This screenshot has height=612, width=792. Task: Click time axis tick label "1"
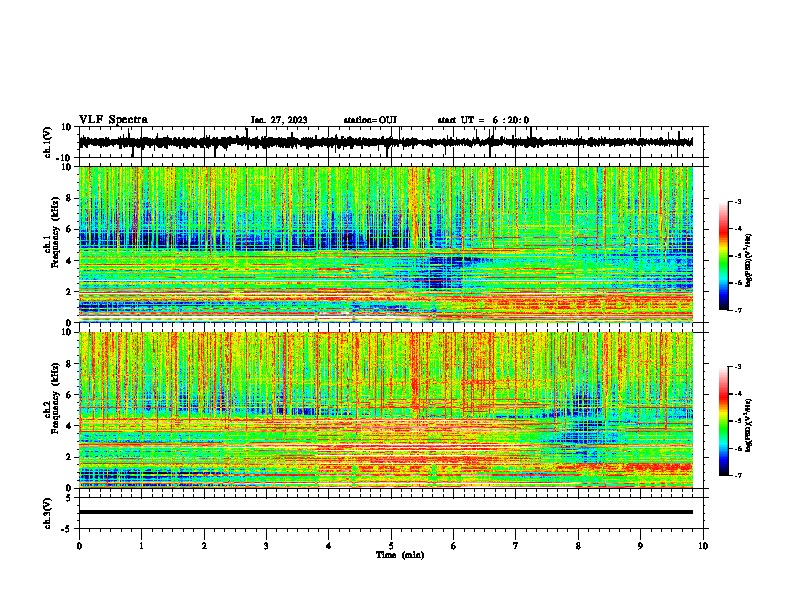click(141, 546)
